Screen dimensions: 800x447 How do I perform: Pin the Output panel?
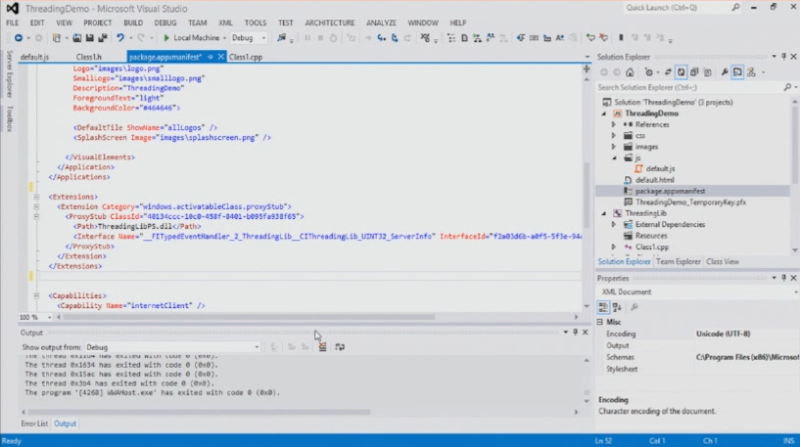(576, 332)
